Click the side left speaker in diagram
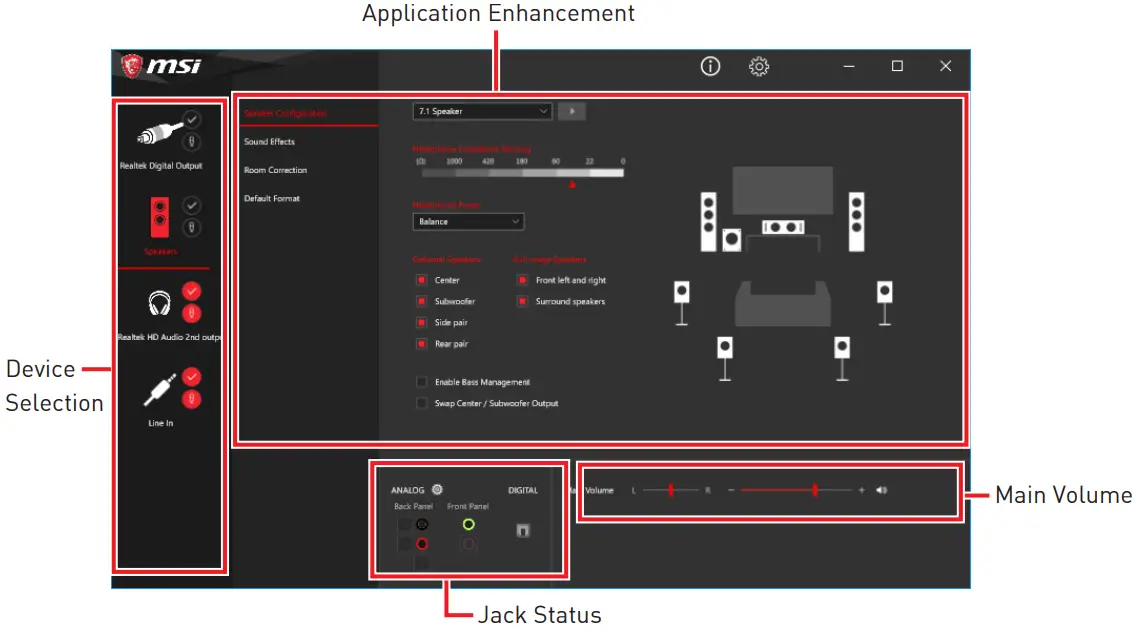The image size is (1140, 630). point(681,303)
